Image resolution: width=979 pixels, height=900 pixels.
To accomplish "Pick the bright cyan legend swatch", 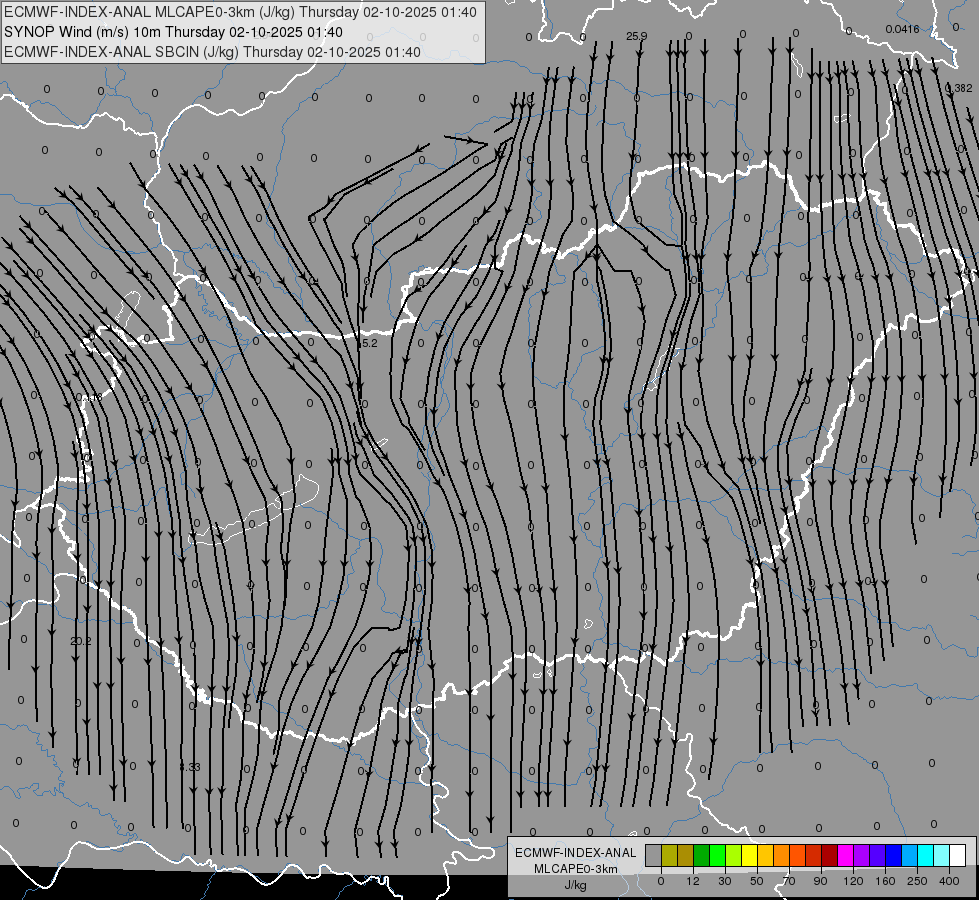I will click(x=927, y=855).
